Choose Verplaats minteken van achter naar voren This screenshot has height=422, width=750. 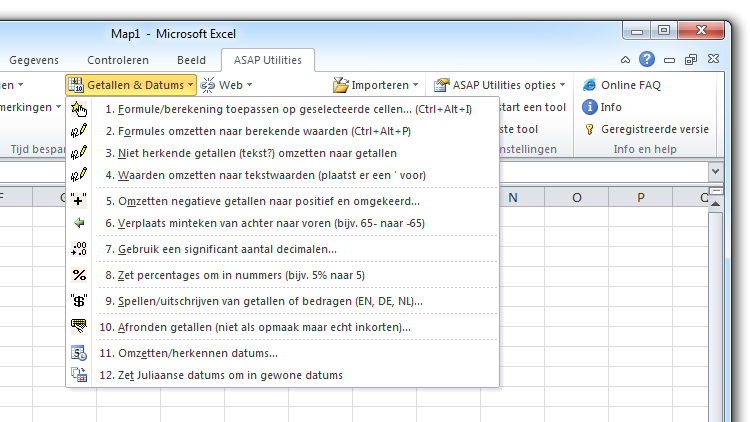tap(283, 223)
